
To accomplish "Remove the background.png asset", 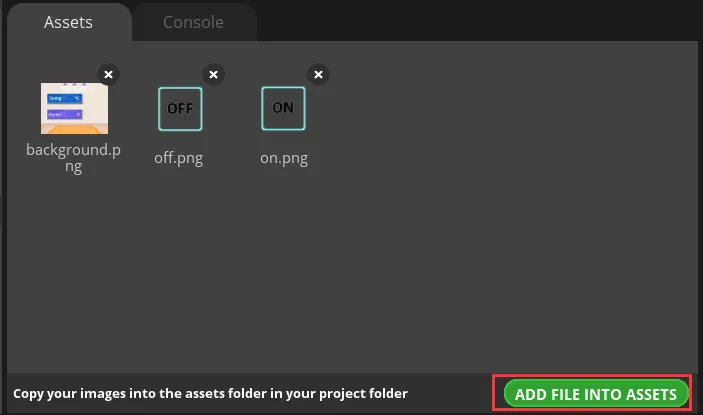I will click(109, 74).
